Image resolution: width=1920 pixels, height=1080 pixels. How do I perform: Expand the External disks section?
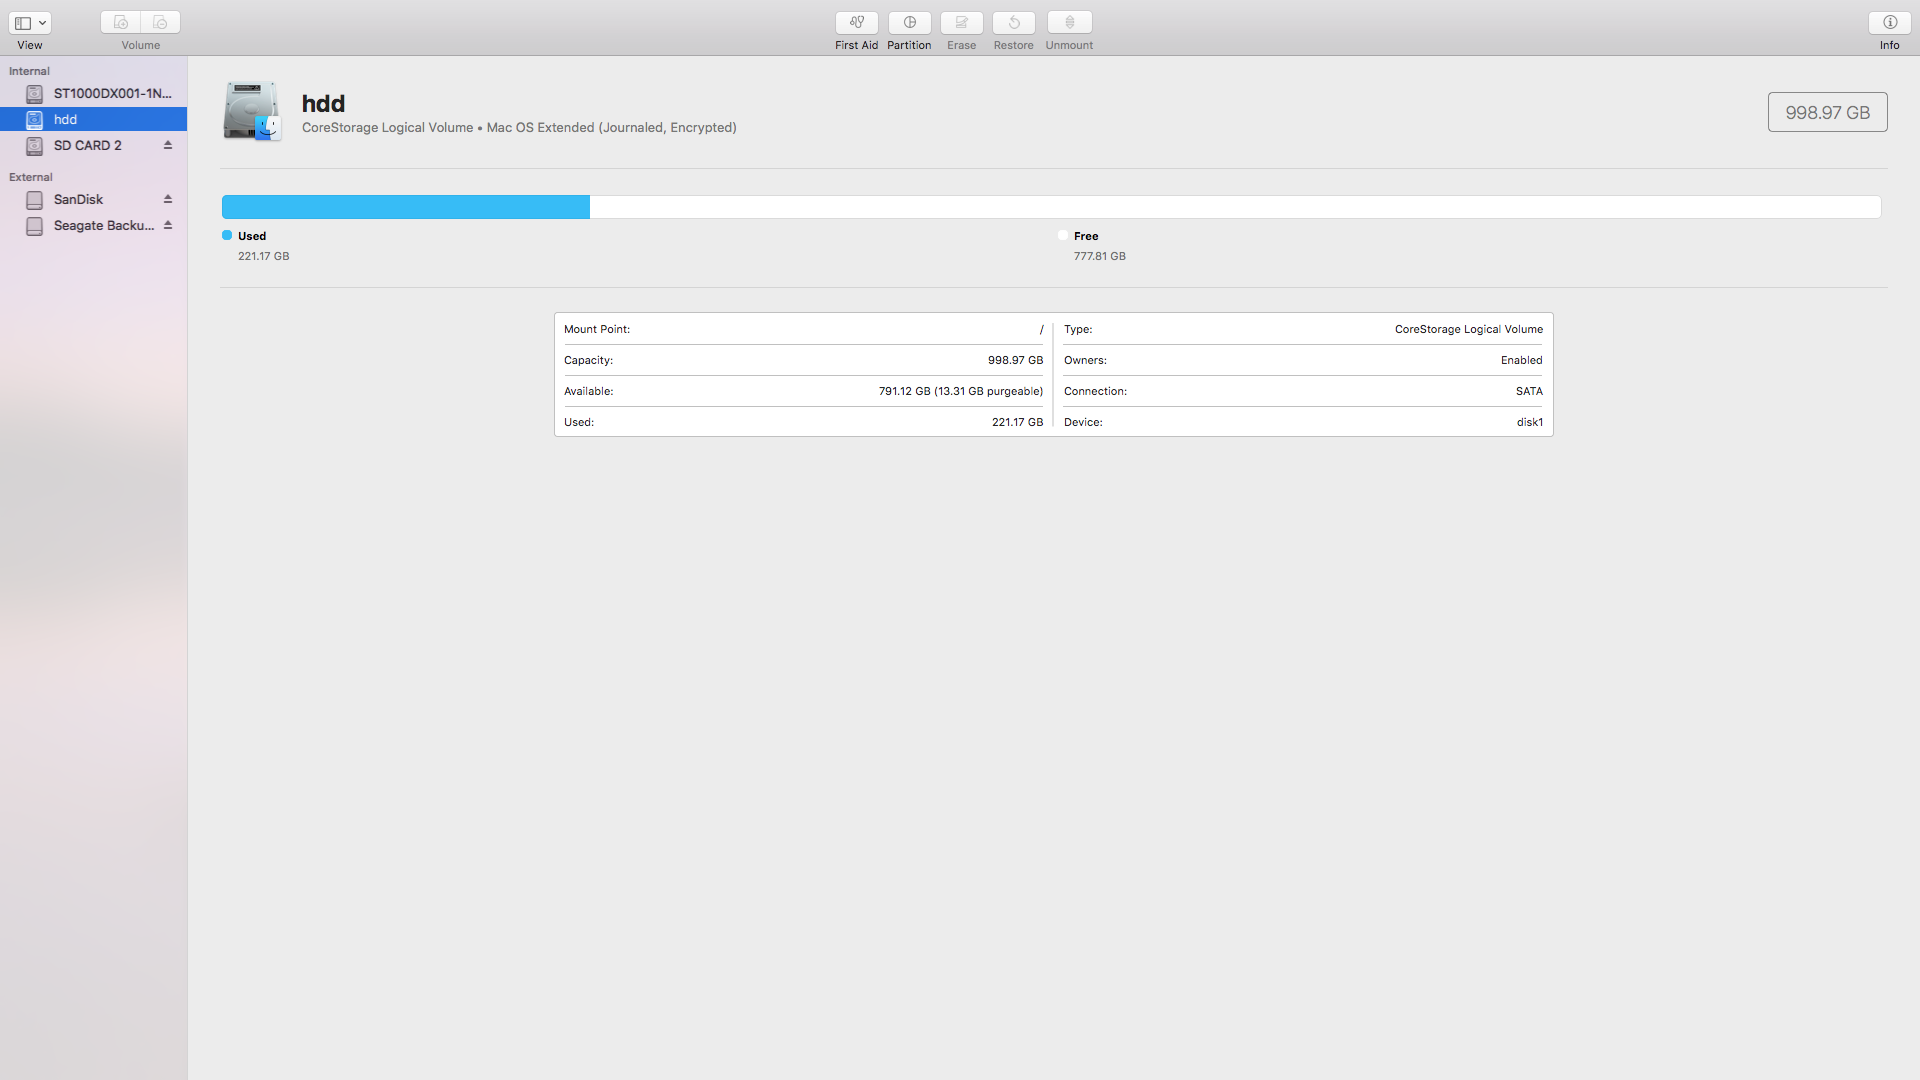pyautogui.click(x=30, y=177)
